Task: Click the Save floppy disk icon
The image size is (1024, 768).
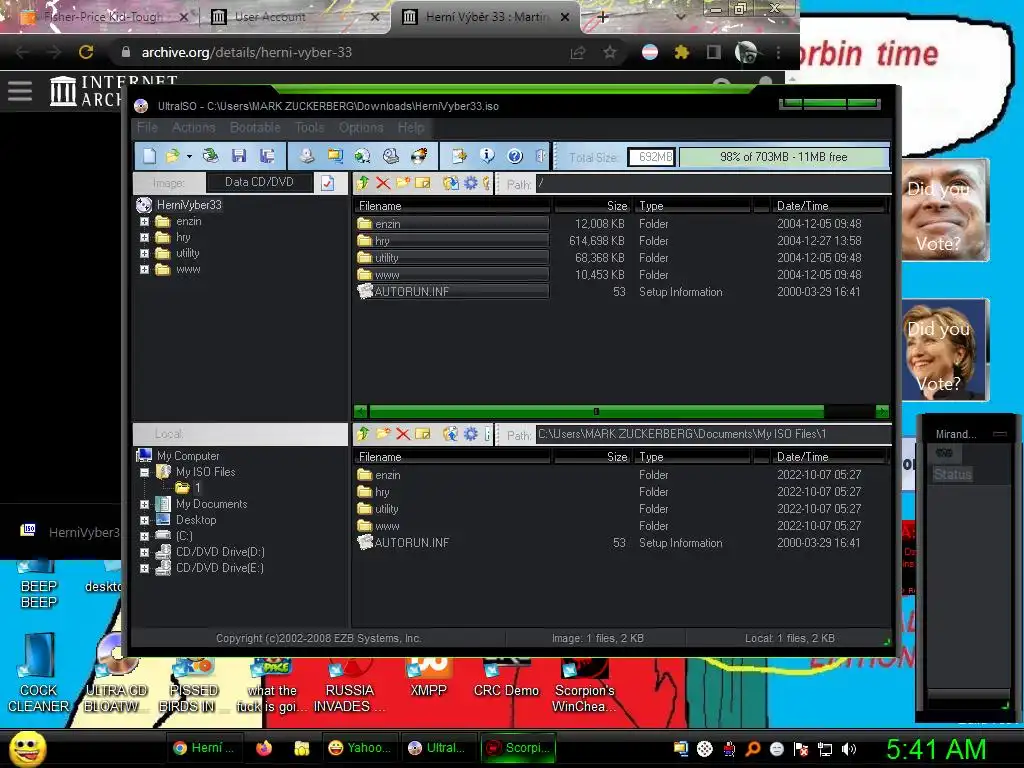Action: point(239,156)
